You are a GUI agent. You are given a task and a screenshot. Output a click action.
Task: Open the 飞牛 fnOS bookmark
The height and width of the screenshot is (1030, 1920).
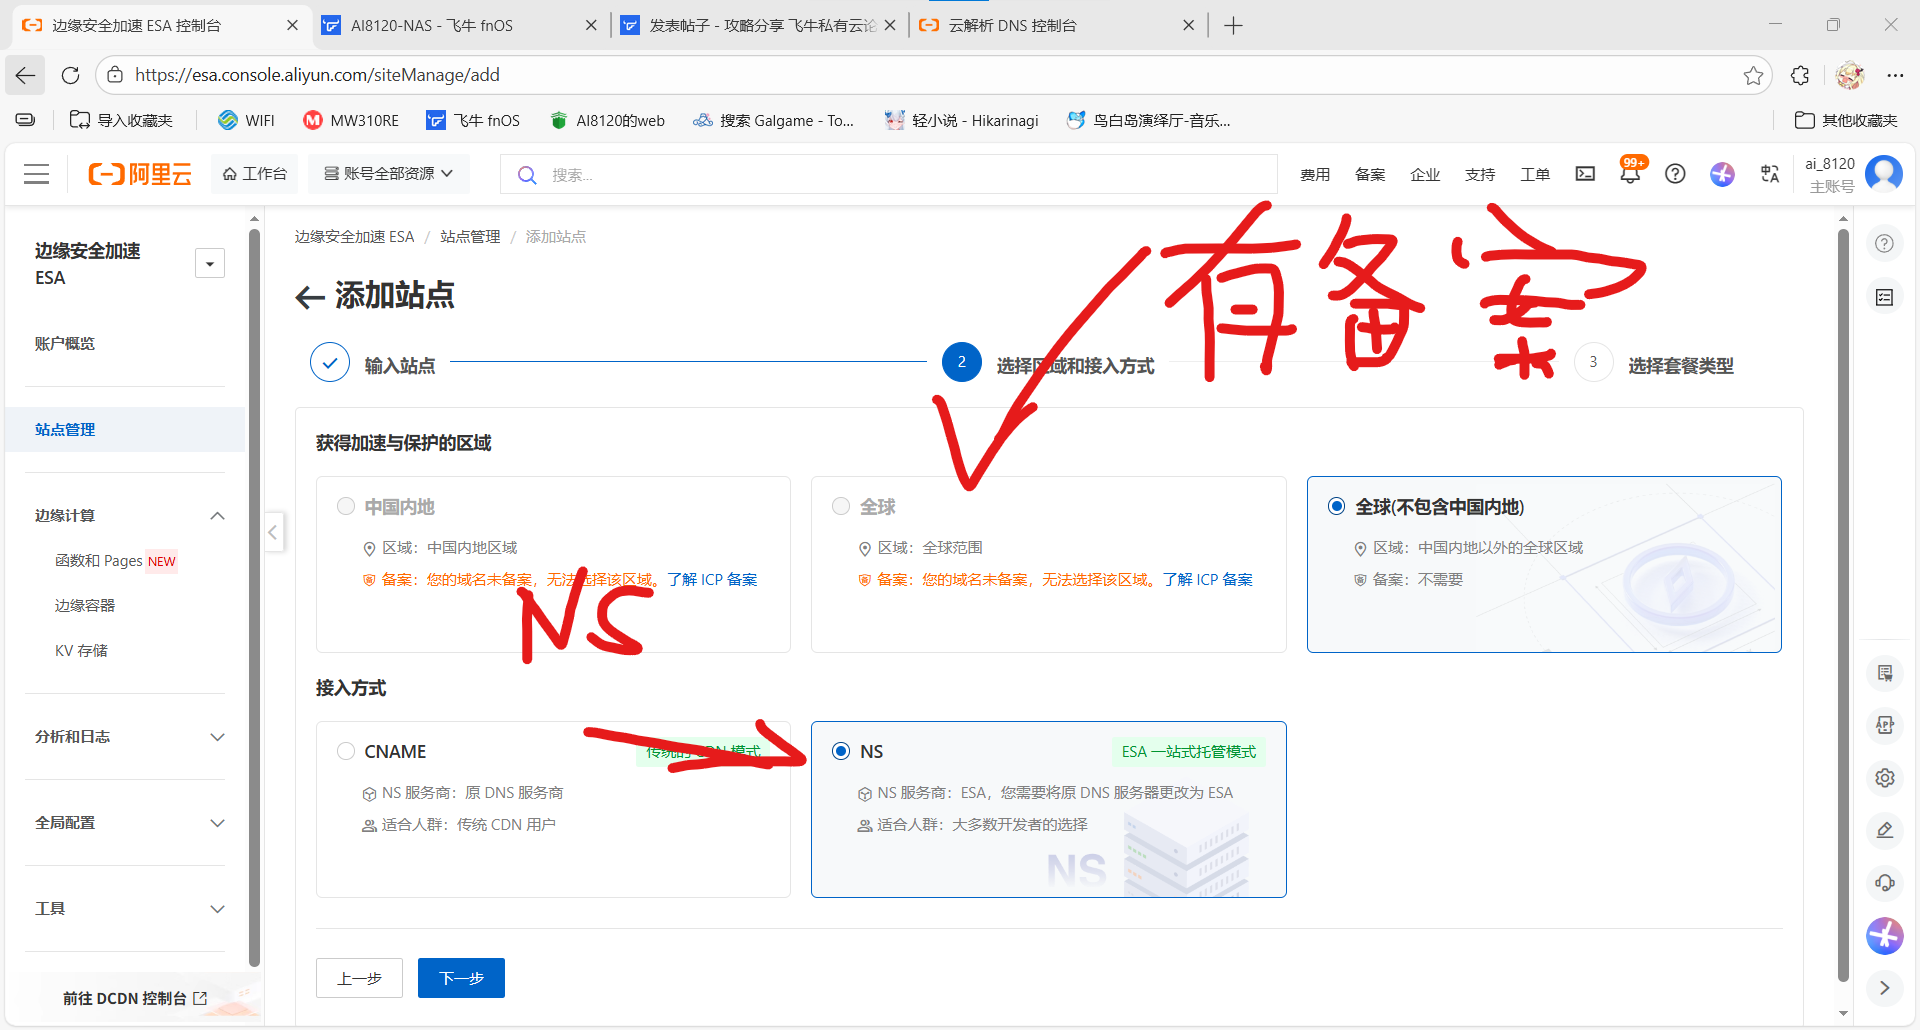click(473, 121)
